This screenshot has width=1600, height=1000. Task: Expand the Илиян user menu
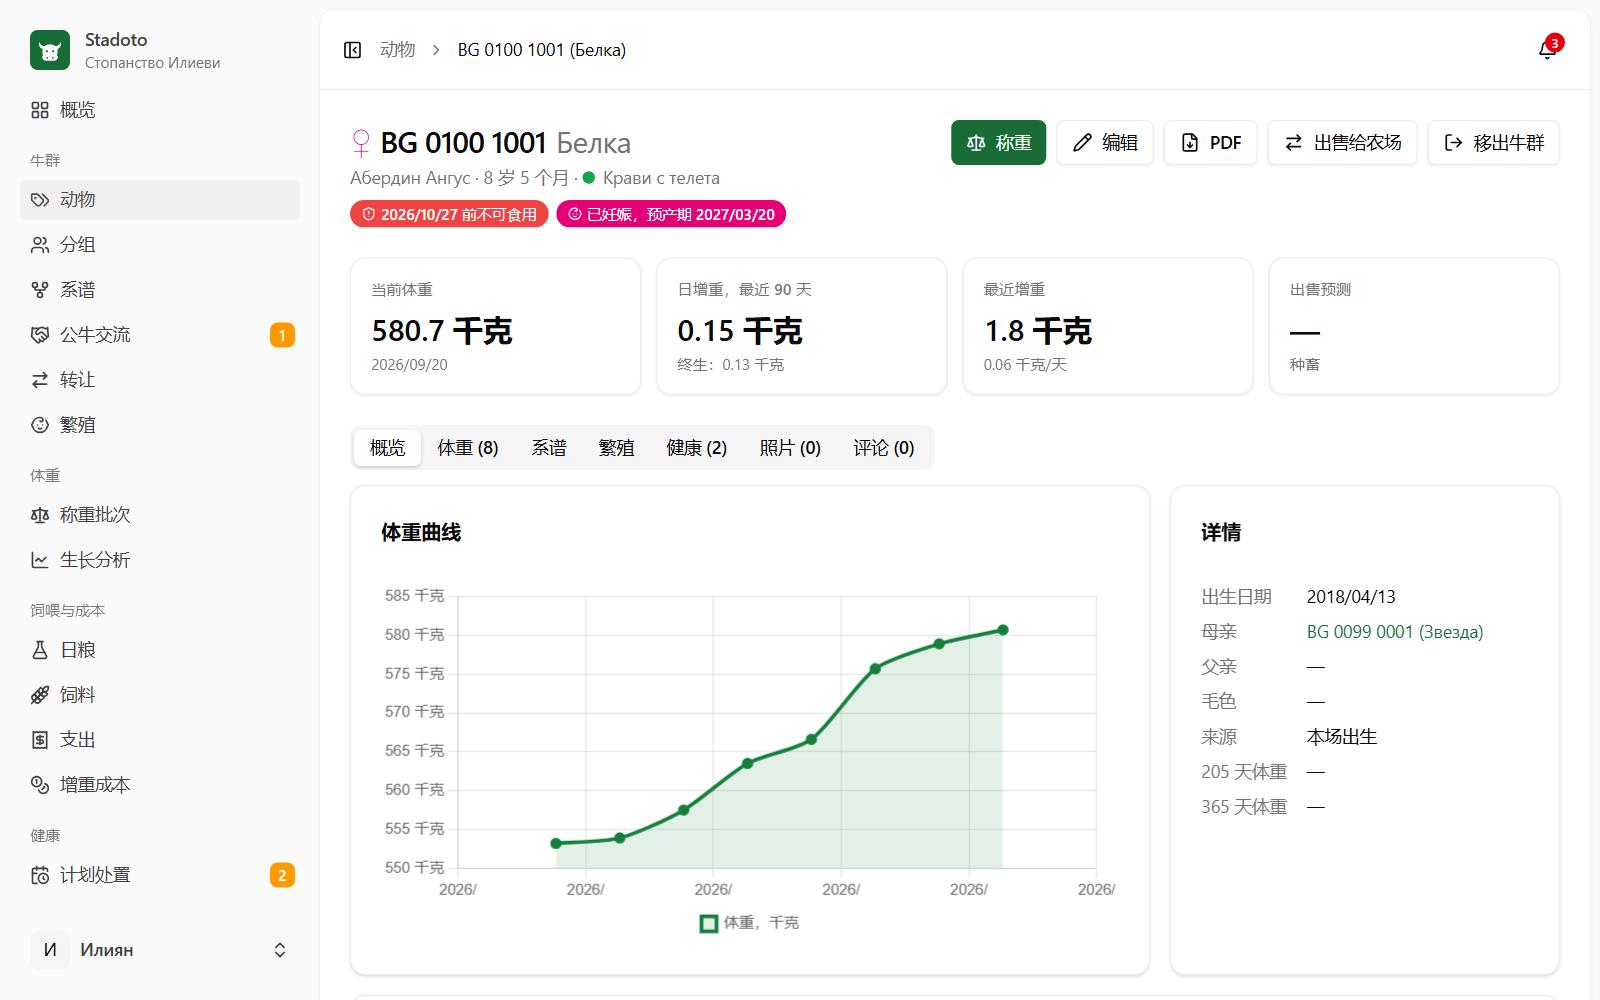point(160,950)
